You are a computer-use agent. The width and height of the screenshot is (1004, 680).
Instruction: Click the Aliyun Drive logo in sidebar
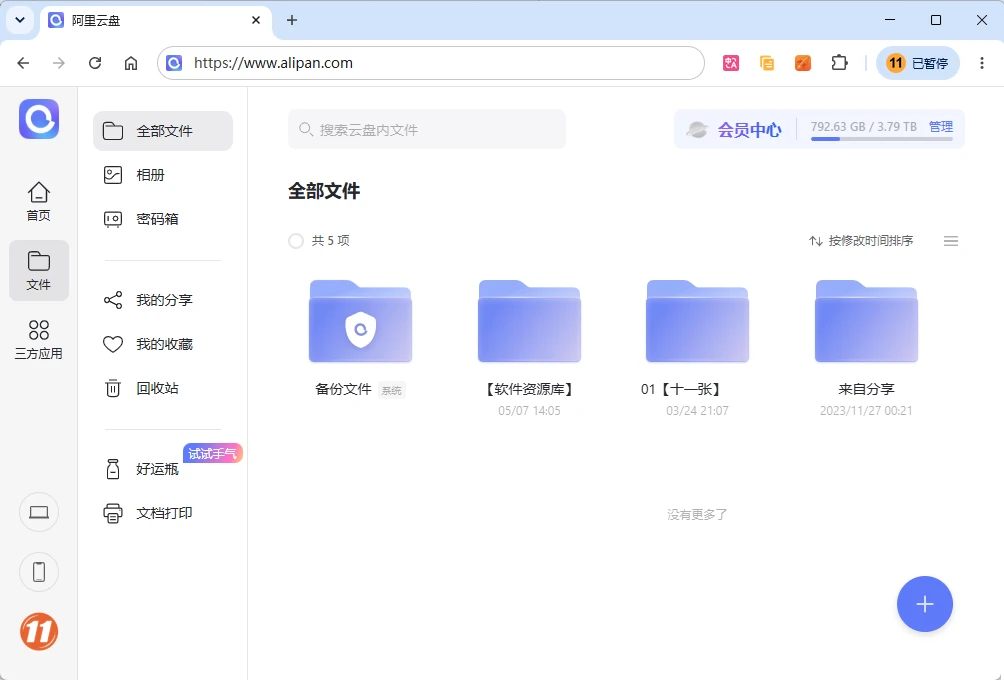pos(39,119)
